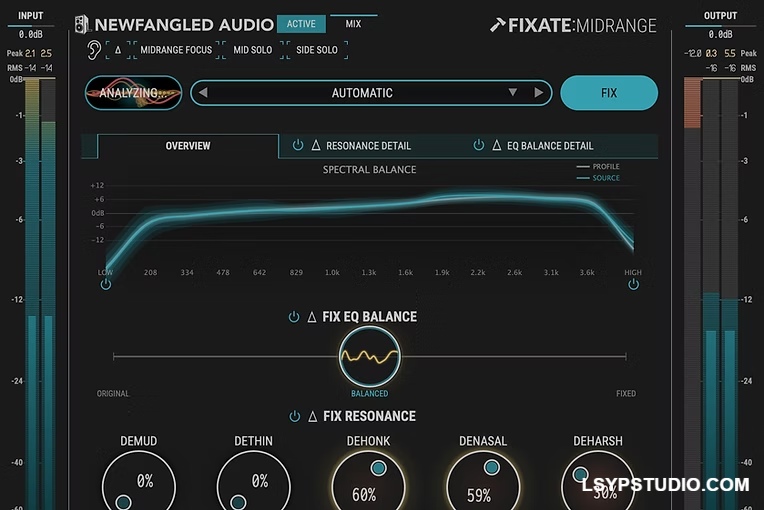Click the Newfangled Audio speaker logo icon
Screen dimensions: 764x510
[82, 24]
